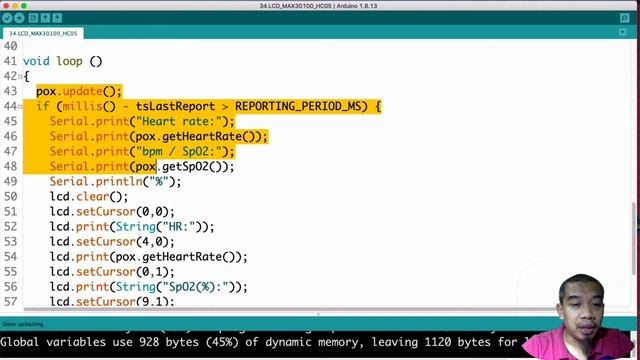Click the string "Heart rate:" on line 45
The height and width of the screenshot is (360, 640).
[x=179, y=121]
